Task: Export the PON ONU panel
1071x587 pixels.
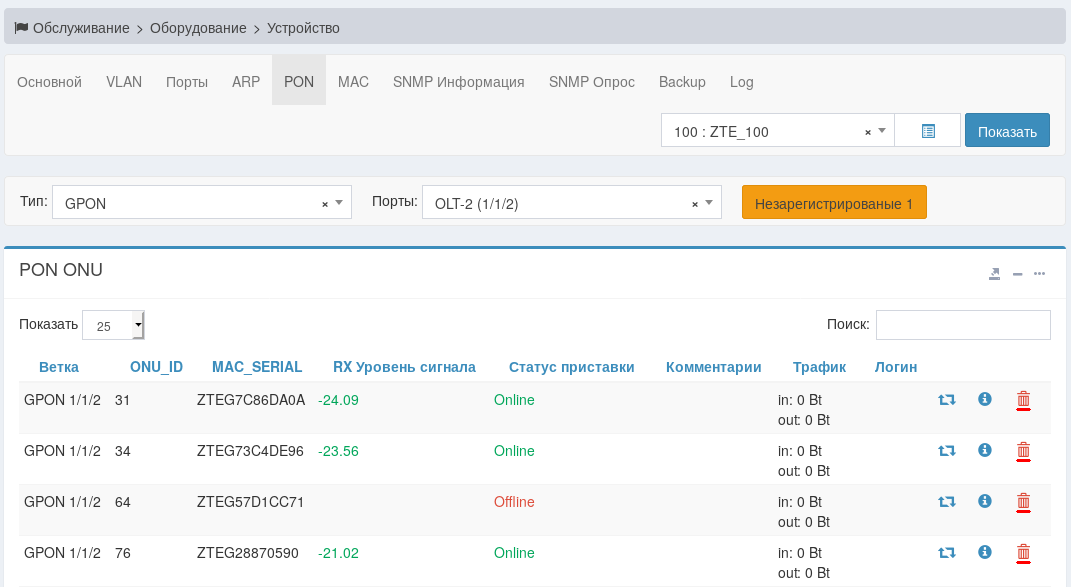Action: coord(994,274)
